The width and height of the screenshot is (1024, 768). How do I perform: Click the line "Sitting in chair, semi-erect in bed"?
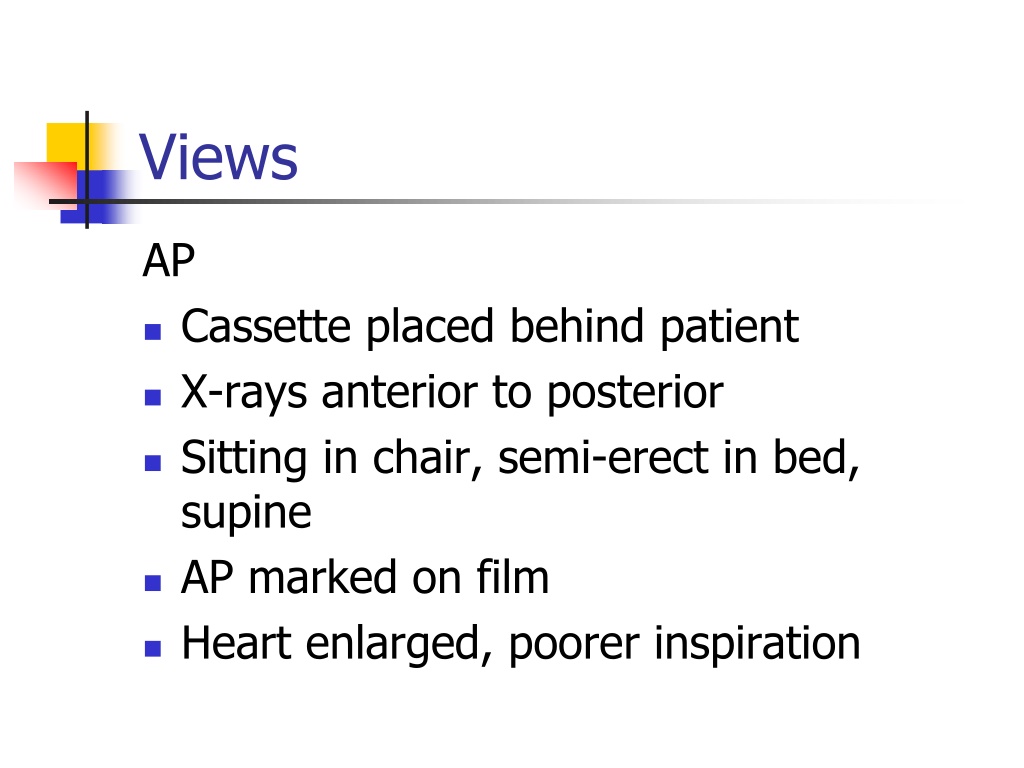(520, 458)
